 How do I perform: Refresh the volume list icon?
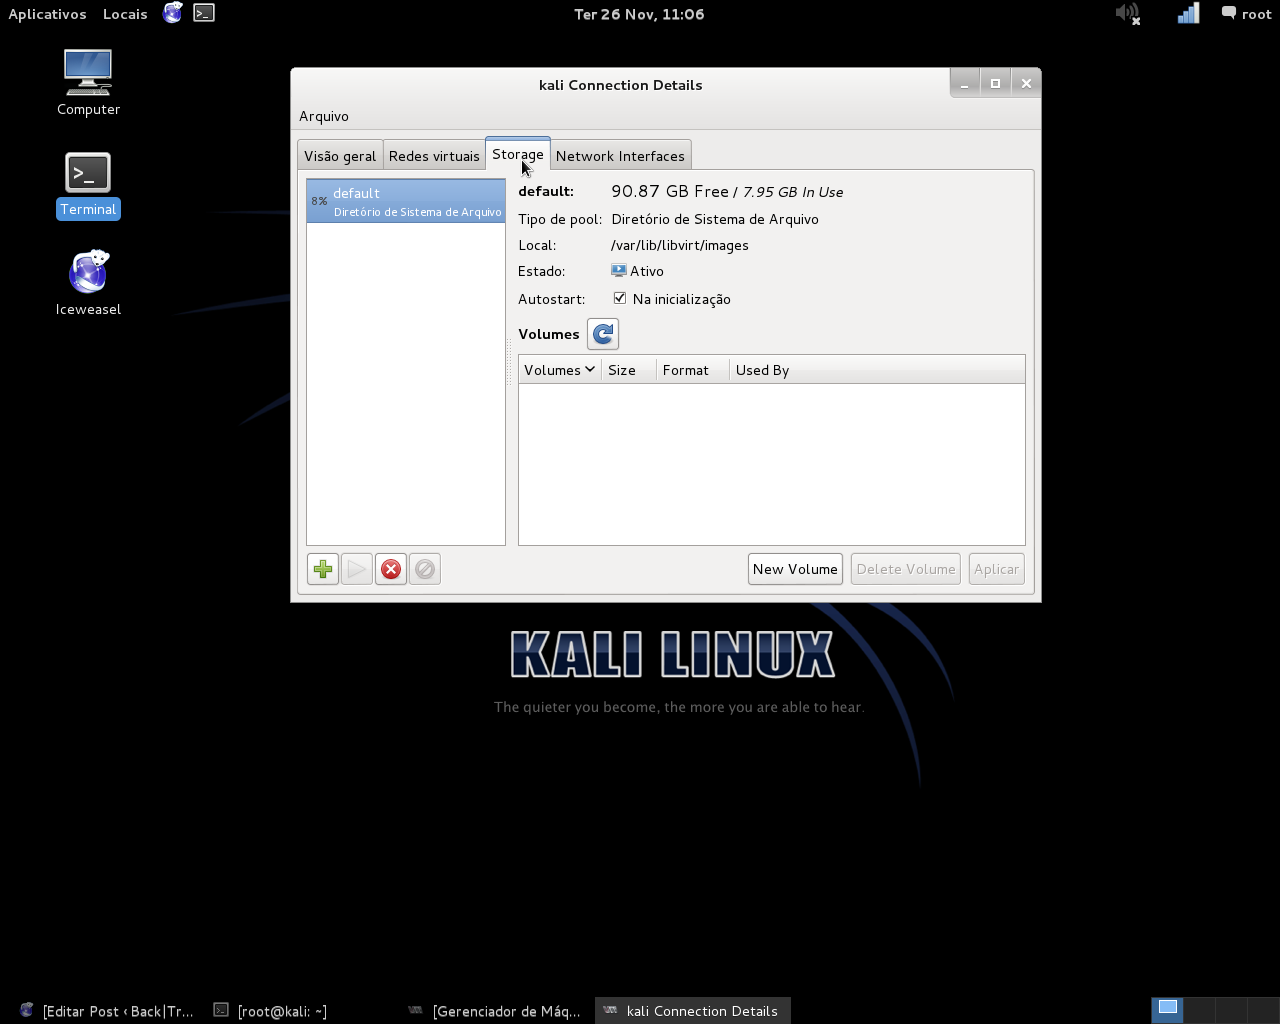[603, 334]
